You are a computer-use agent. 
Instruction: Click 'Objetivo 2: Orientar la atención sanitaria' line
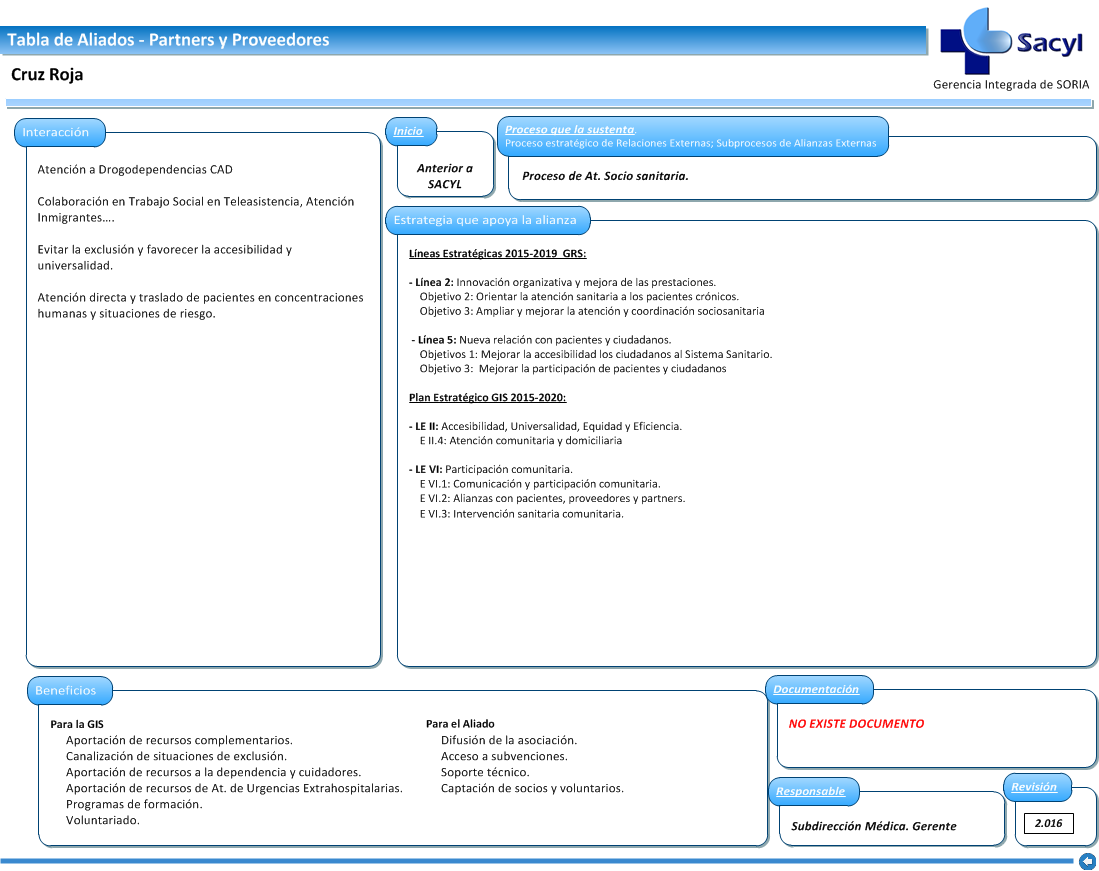pos(579,296)
